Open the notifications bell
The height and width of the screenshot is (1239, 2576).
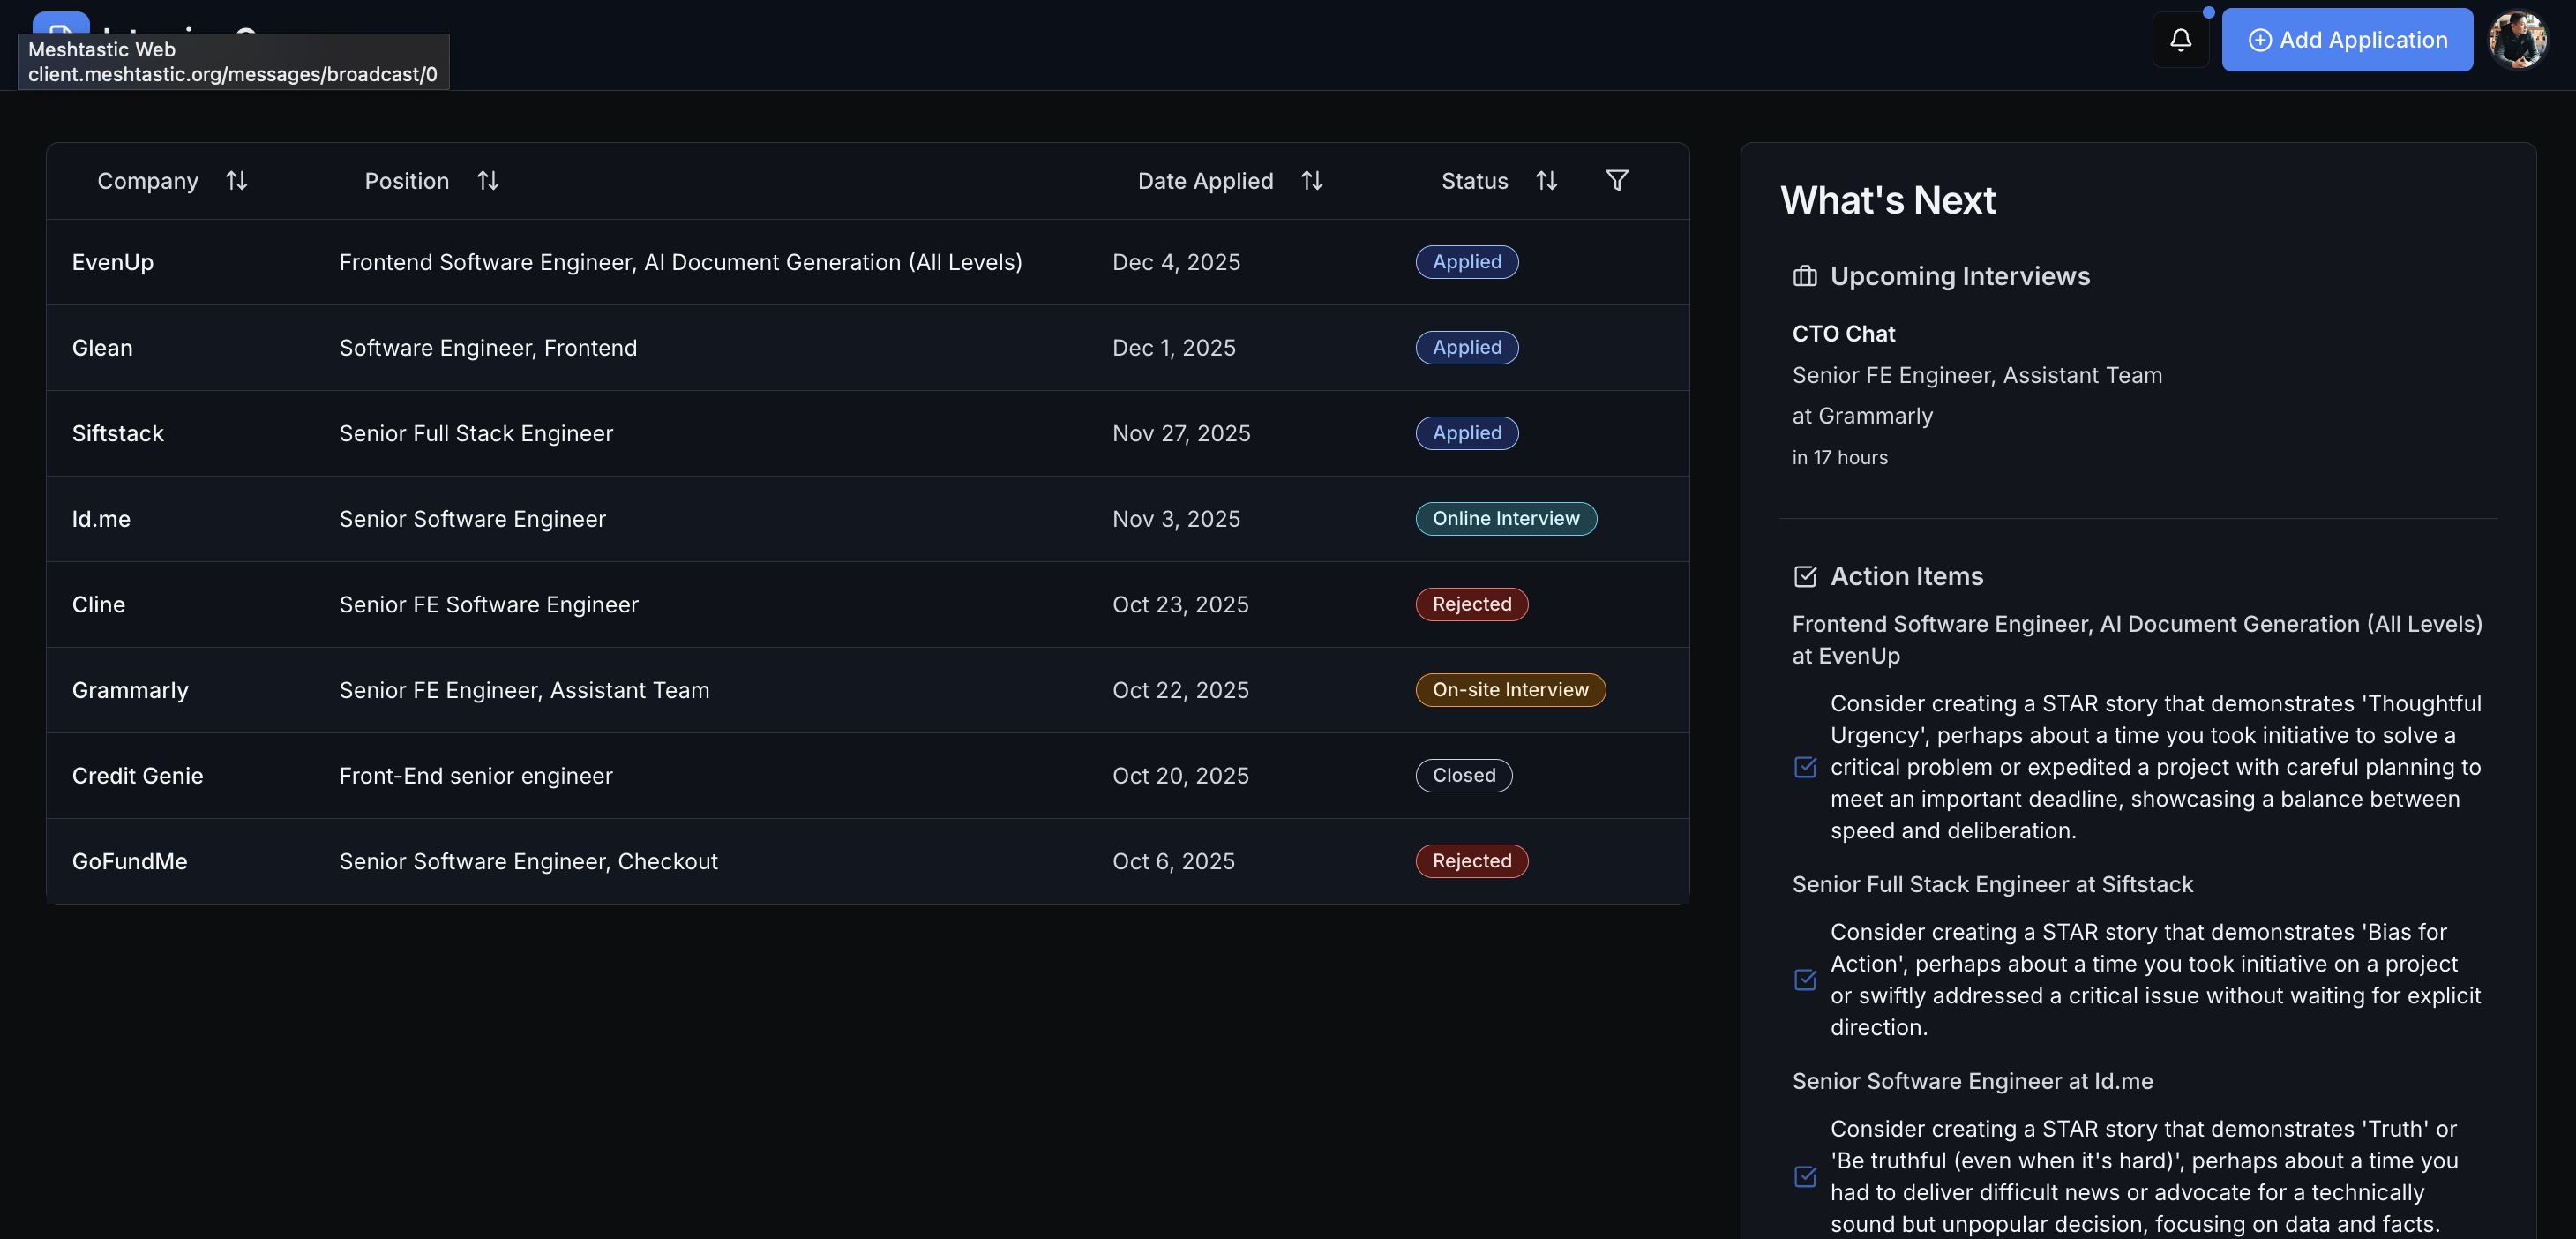2180,40
